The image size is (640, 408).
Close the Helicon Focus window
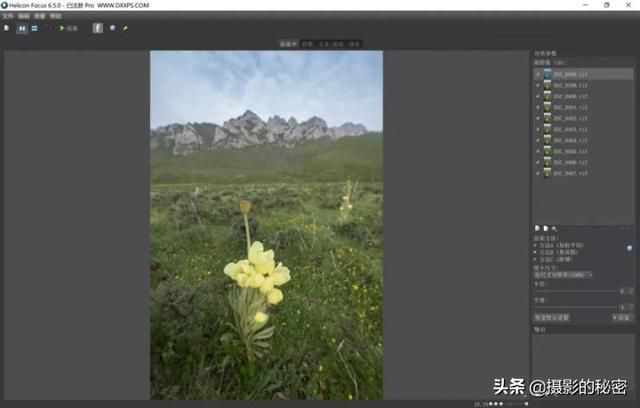[629, 5]
